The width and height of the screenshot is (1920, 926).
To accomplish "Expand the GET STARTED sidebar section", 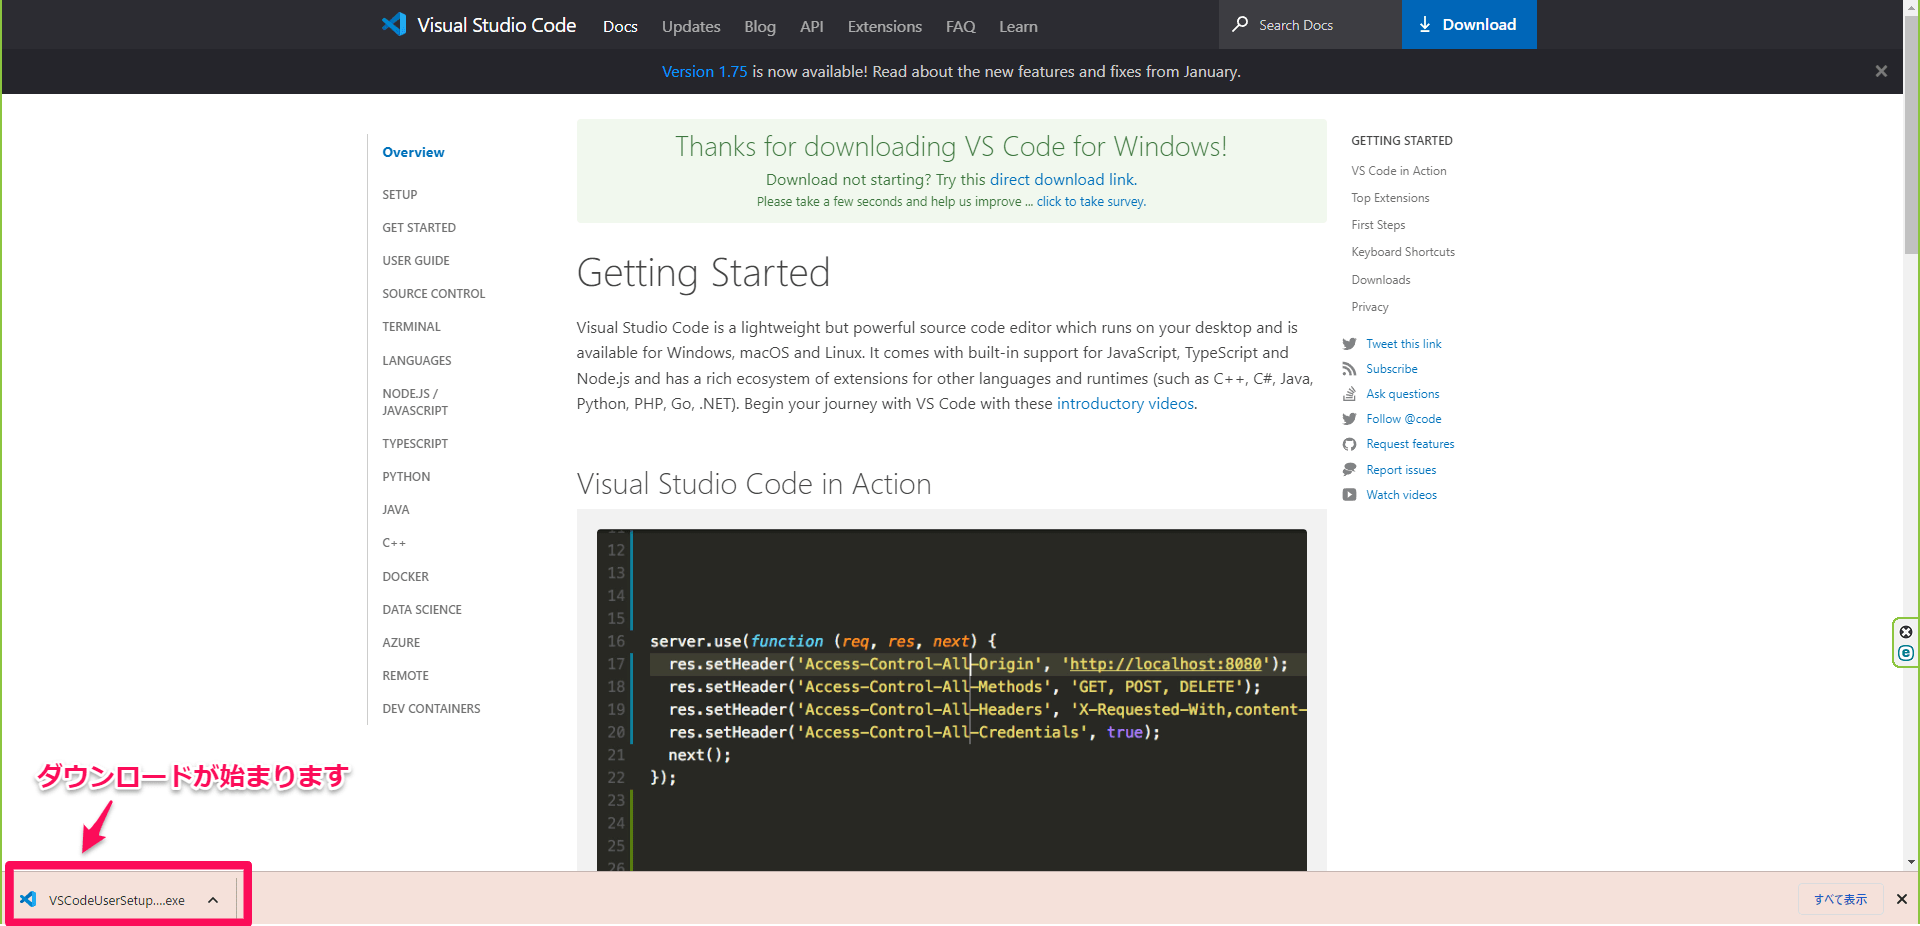I will tap(419, 228).
